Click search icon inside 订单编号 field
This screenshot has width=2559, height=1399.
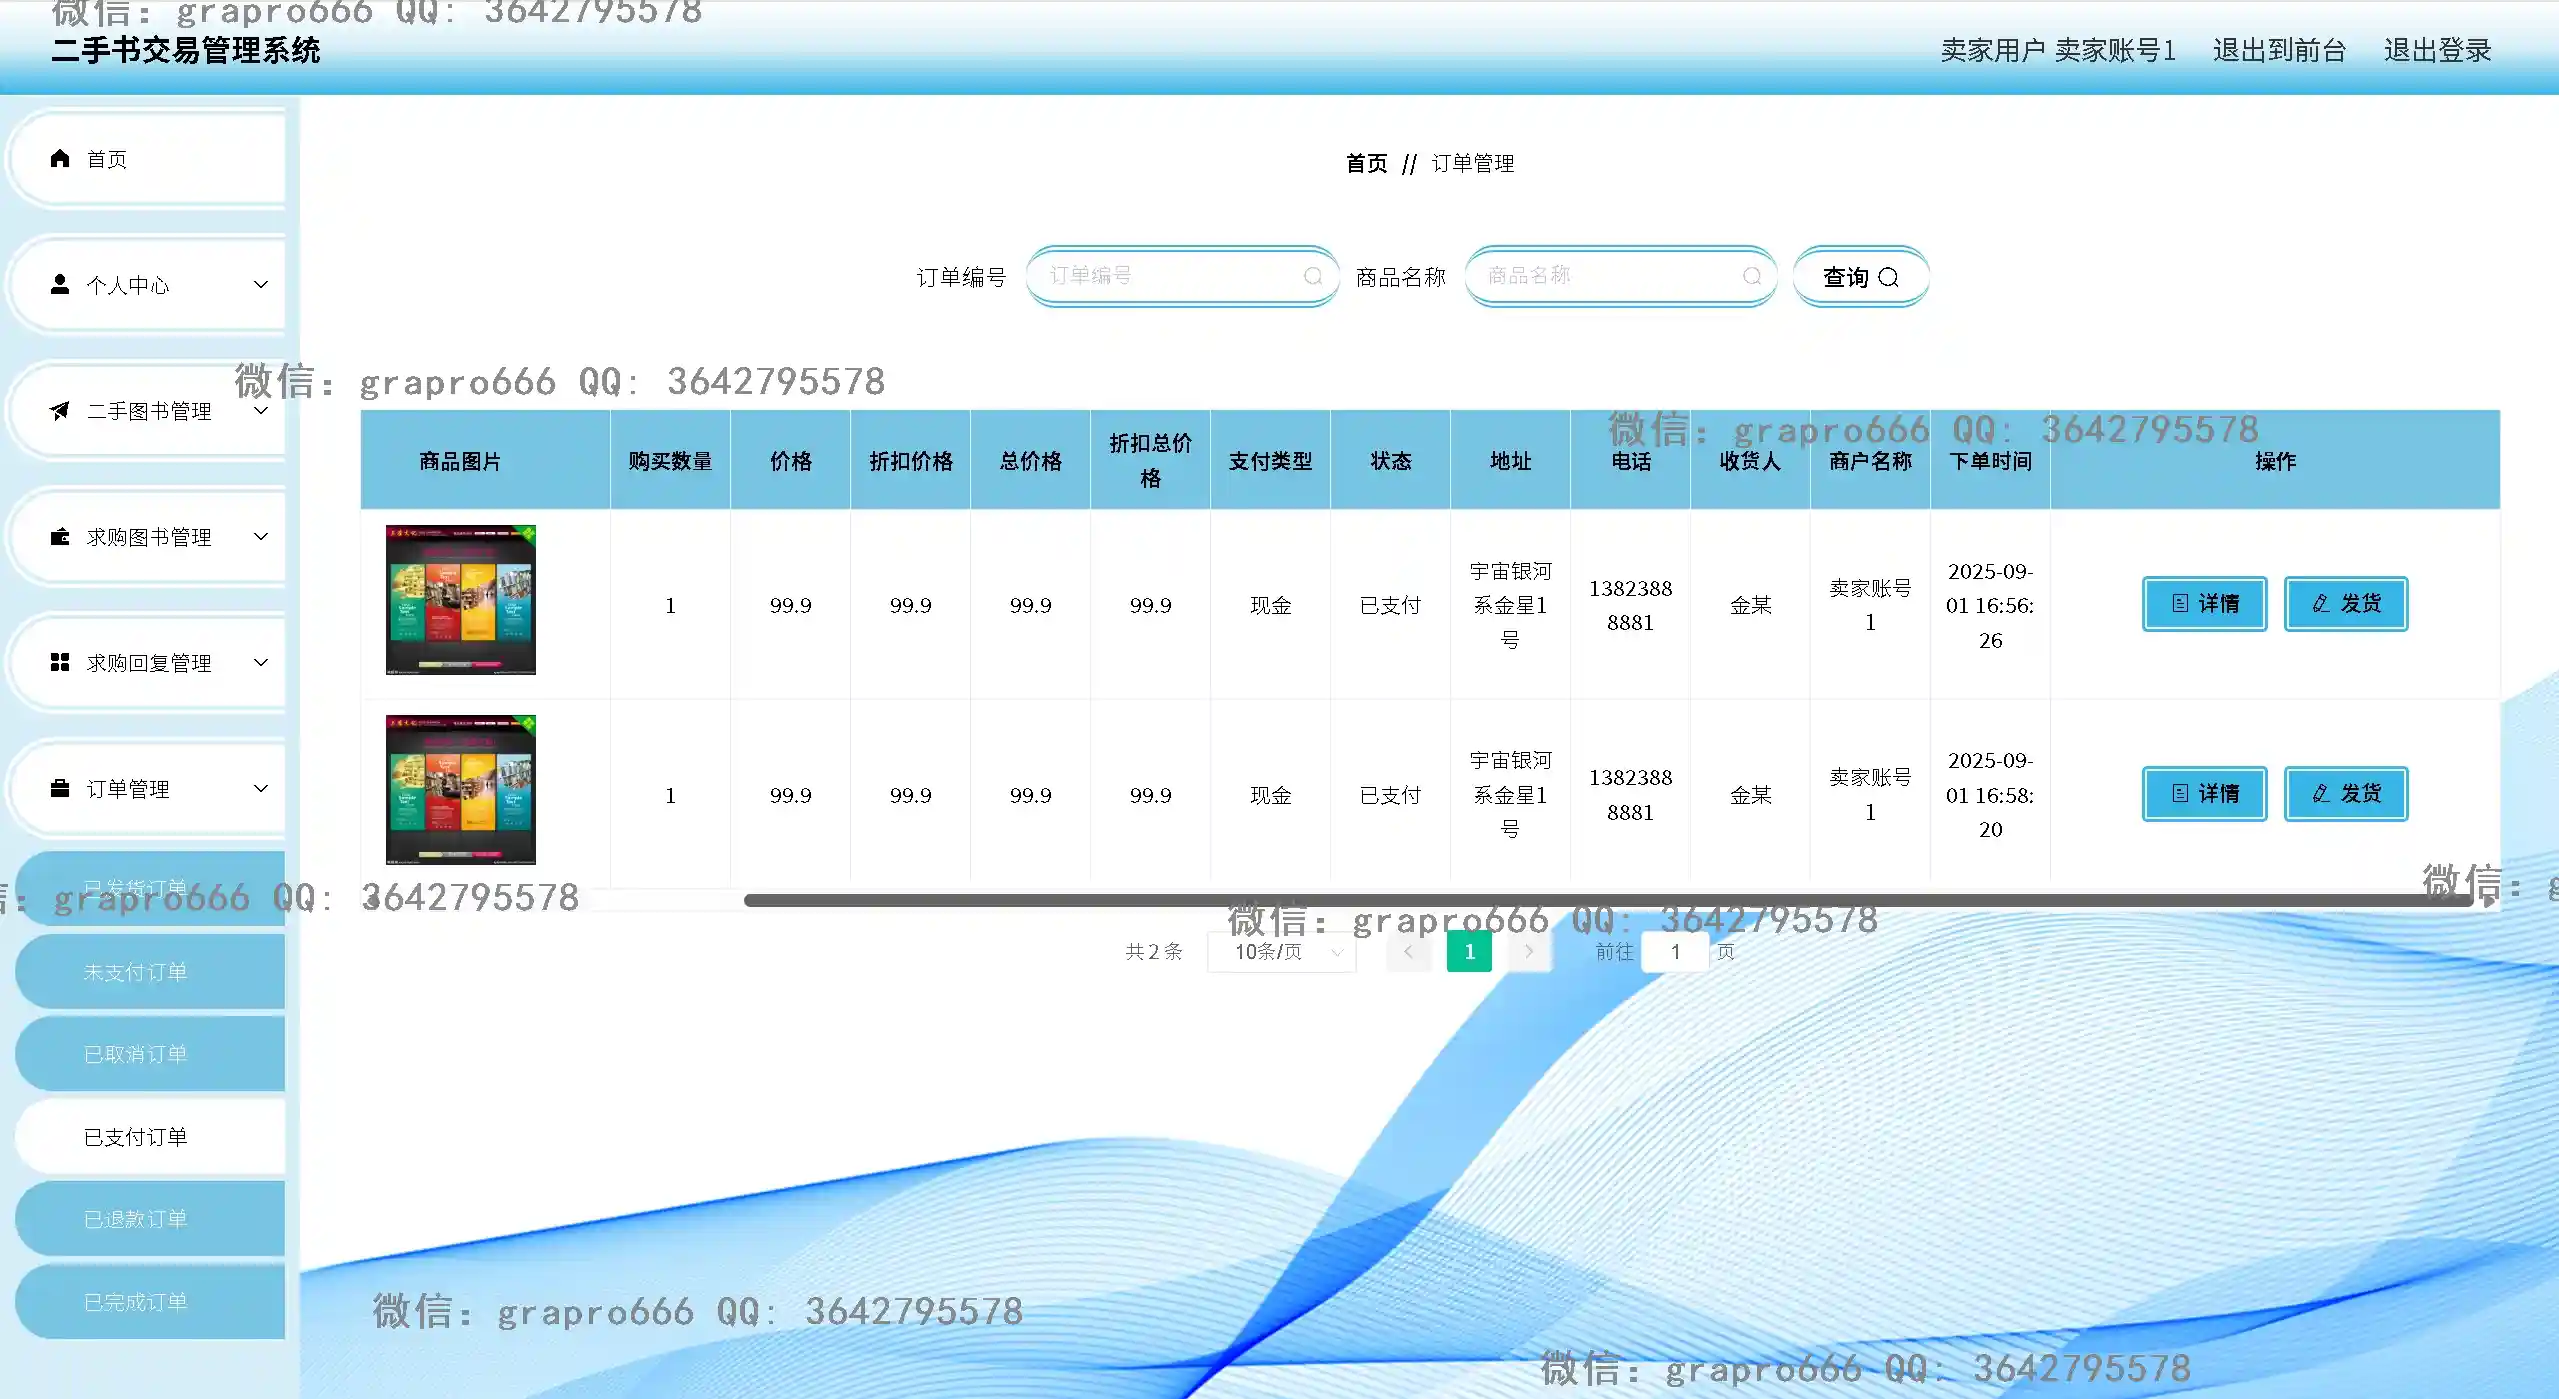(x=1312, y=277)
